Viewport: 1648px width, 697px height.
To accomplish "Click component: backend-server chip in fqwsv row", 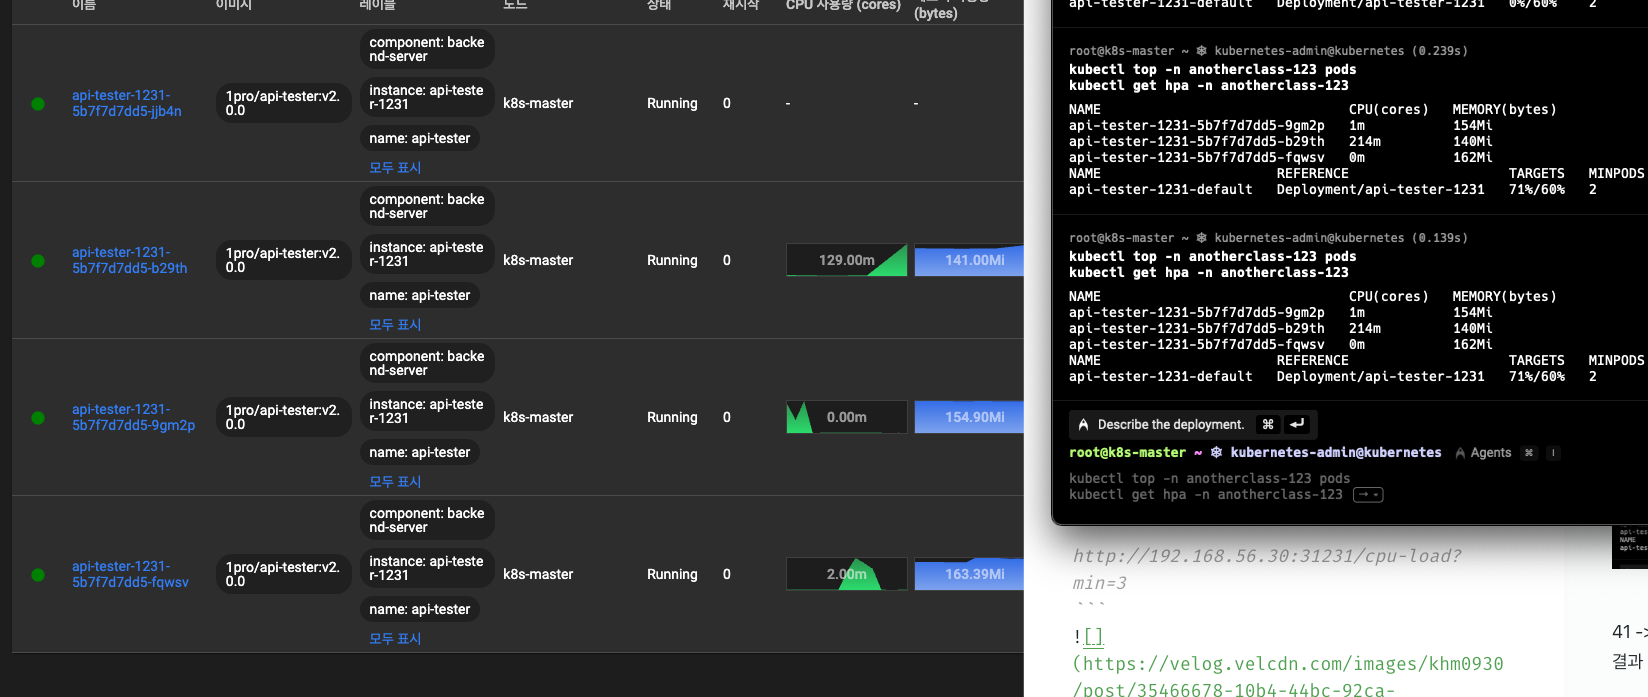I will (427, 520).
